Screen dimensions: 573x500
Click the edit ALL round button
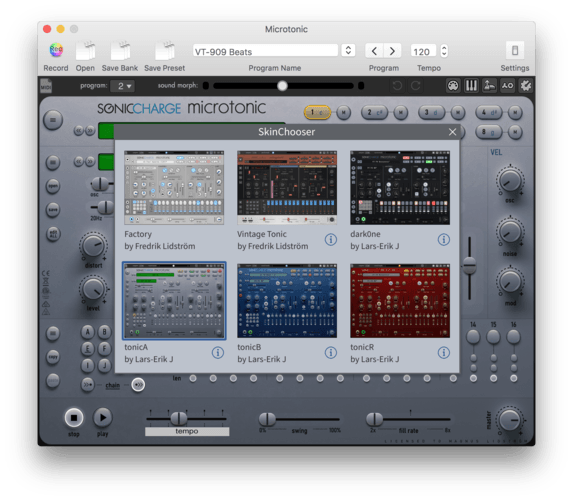click(53, 234)
